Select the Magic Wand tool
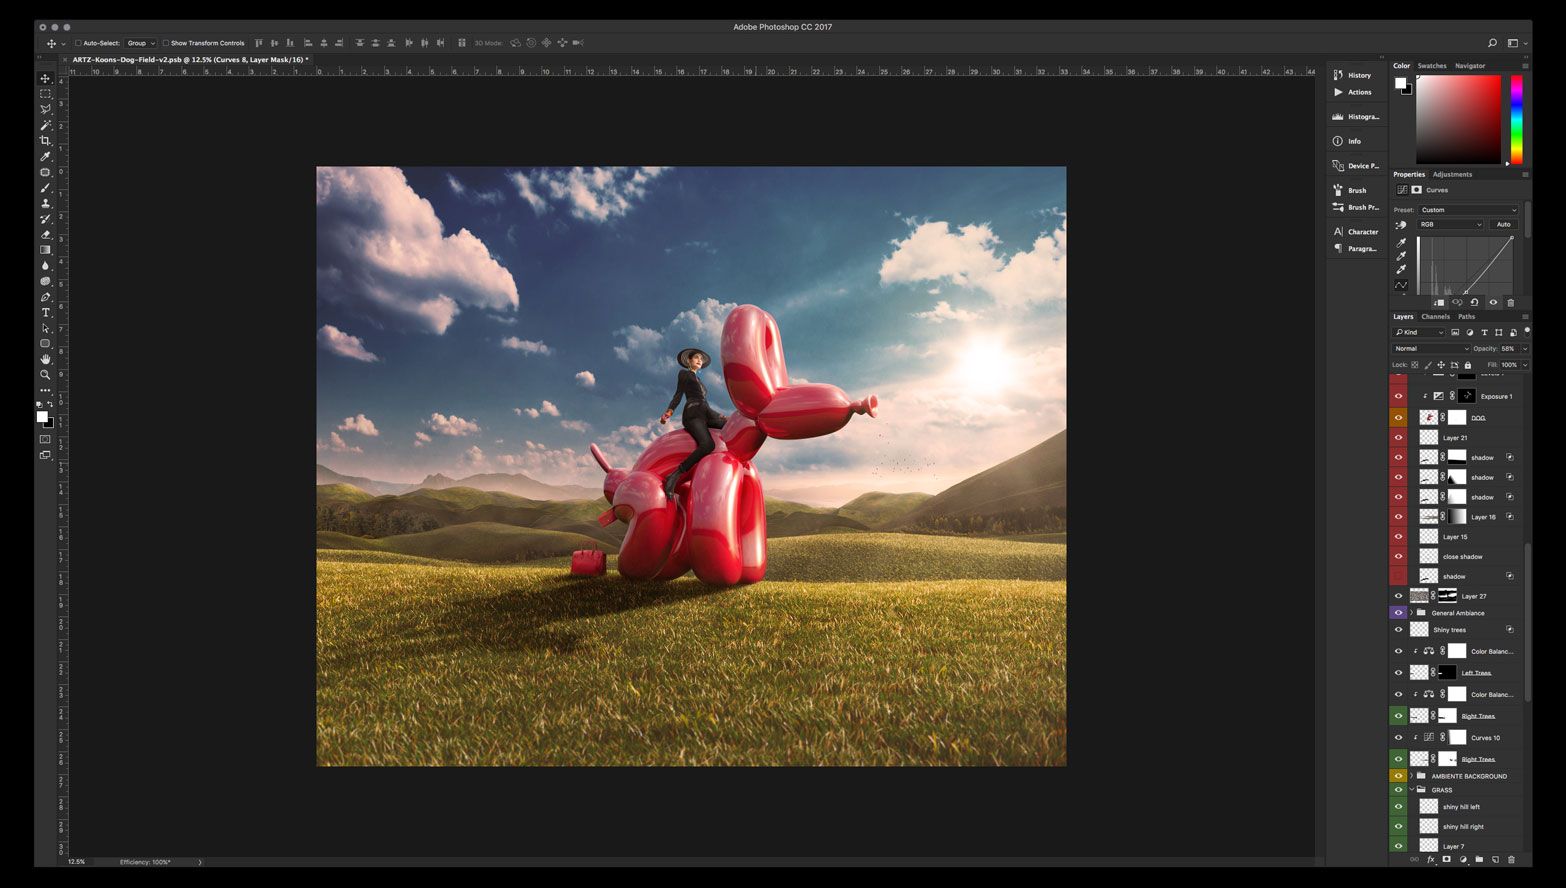Viewport: 1566px width, 888px height. [x=45, y=125]
